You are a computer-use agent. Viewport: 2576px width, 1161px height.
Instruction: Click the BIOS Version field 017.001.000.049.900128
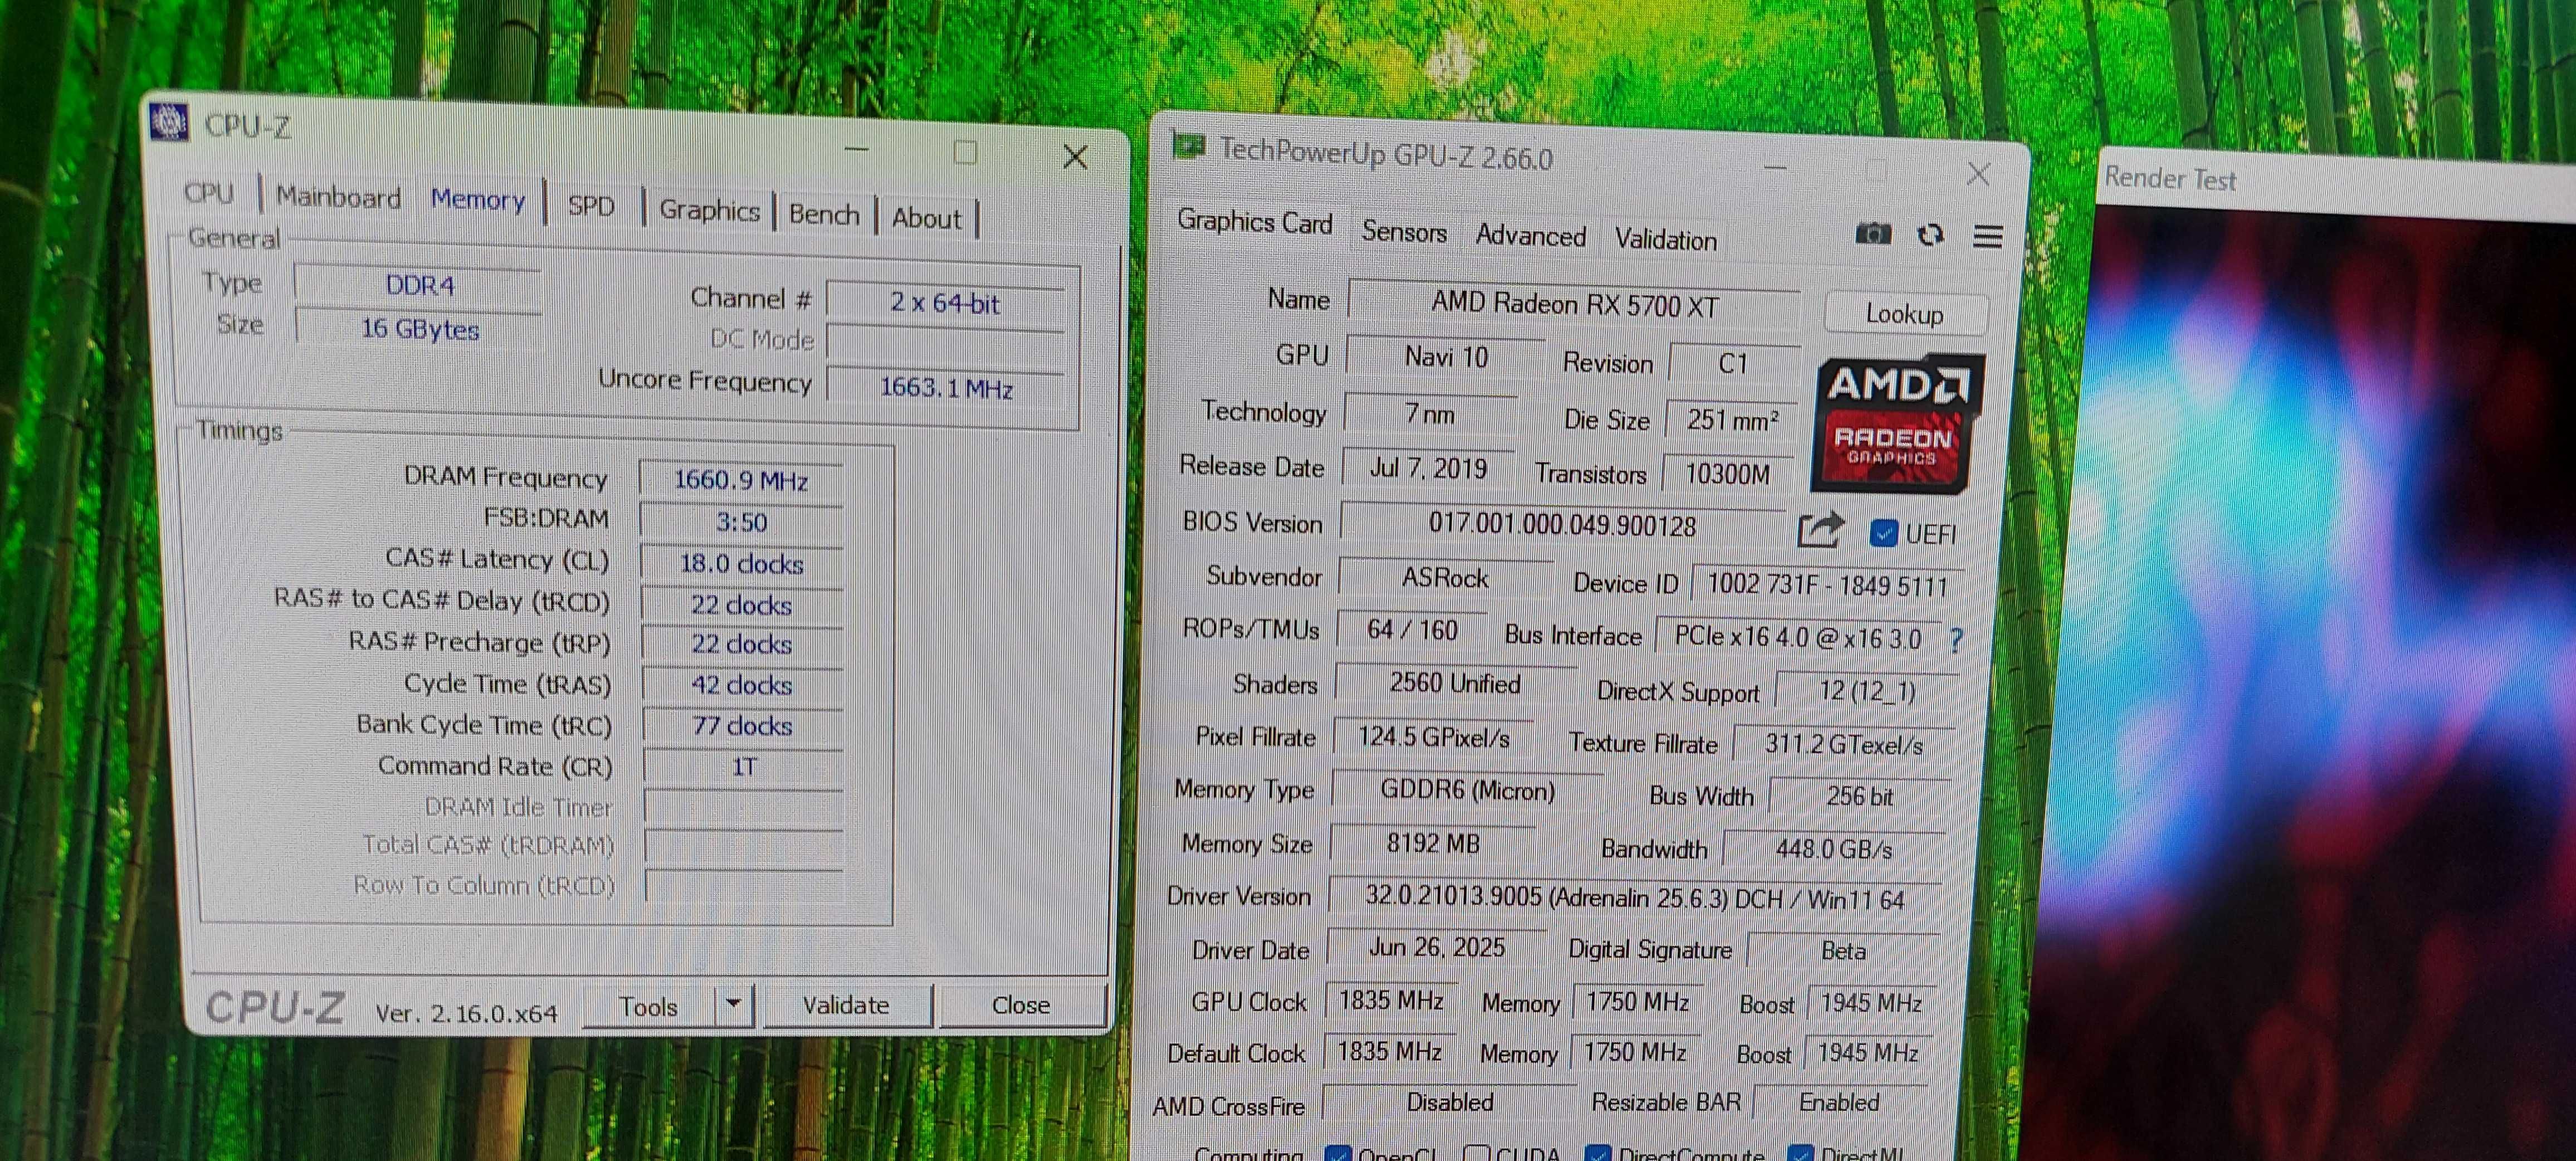point(1562,525)
